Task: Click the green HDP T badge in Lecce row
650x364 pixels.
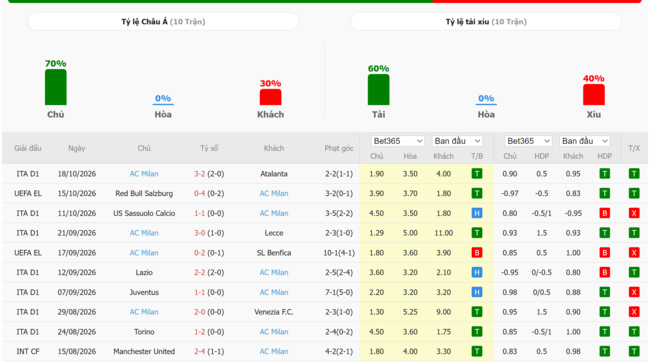Action: (604, 233)
